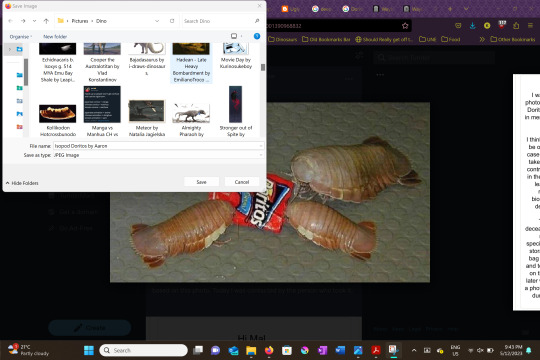The height and width of the screenshot is (360, 540).
Task: Open the Other Bookmarks folder
Action: (x=512, y=39)
